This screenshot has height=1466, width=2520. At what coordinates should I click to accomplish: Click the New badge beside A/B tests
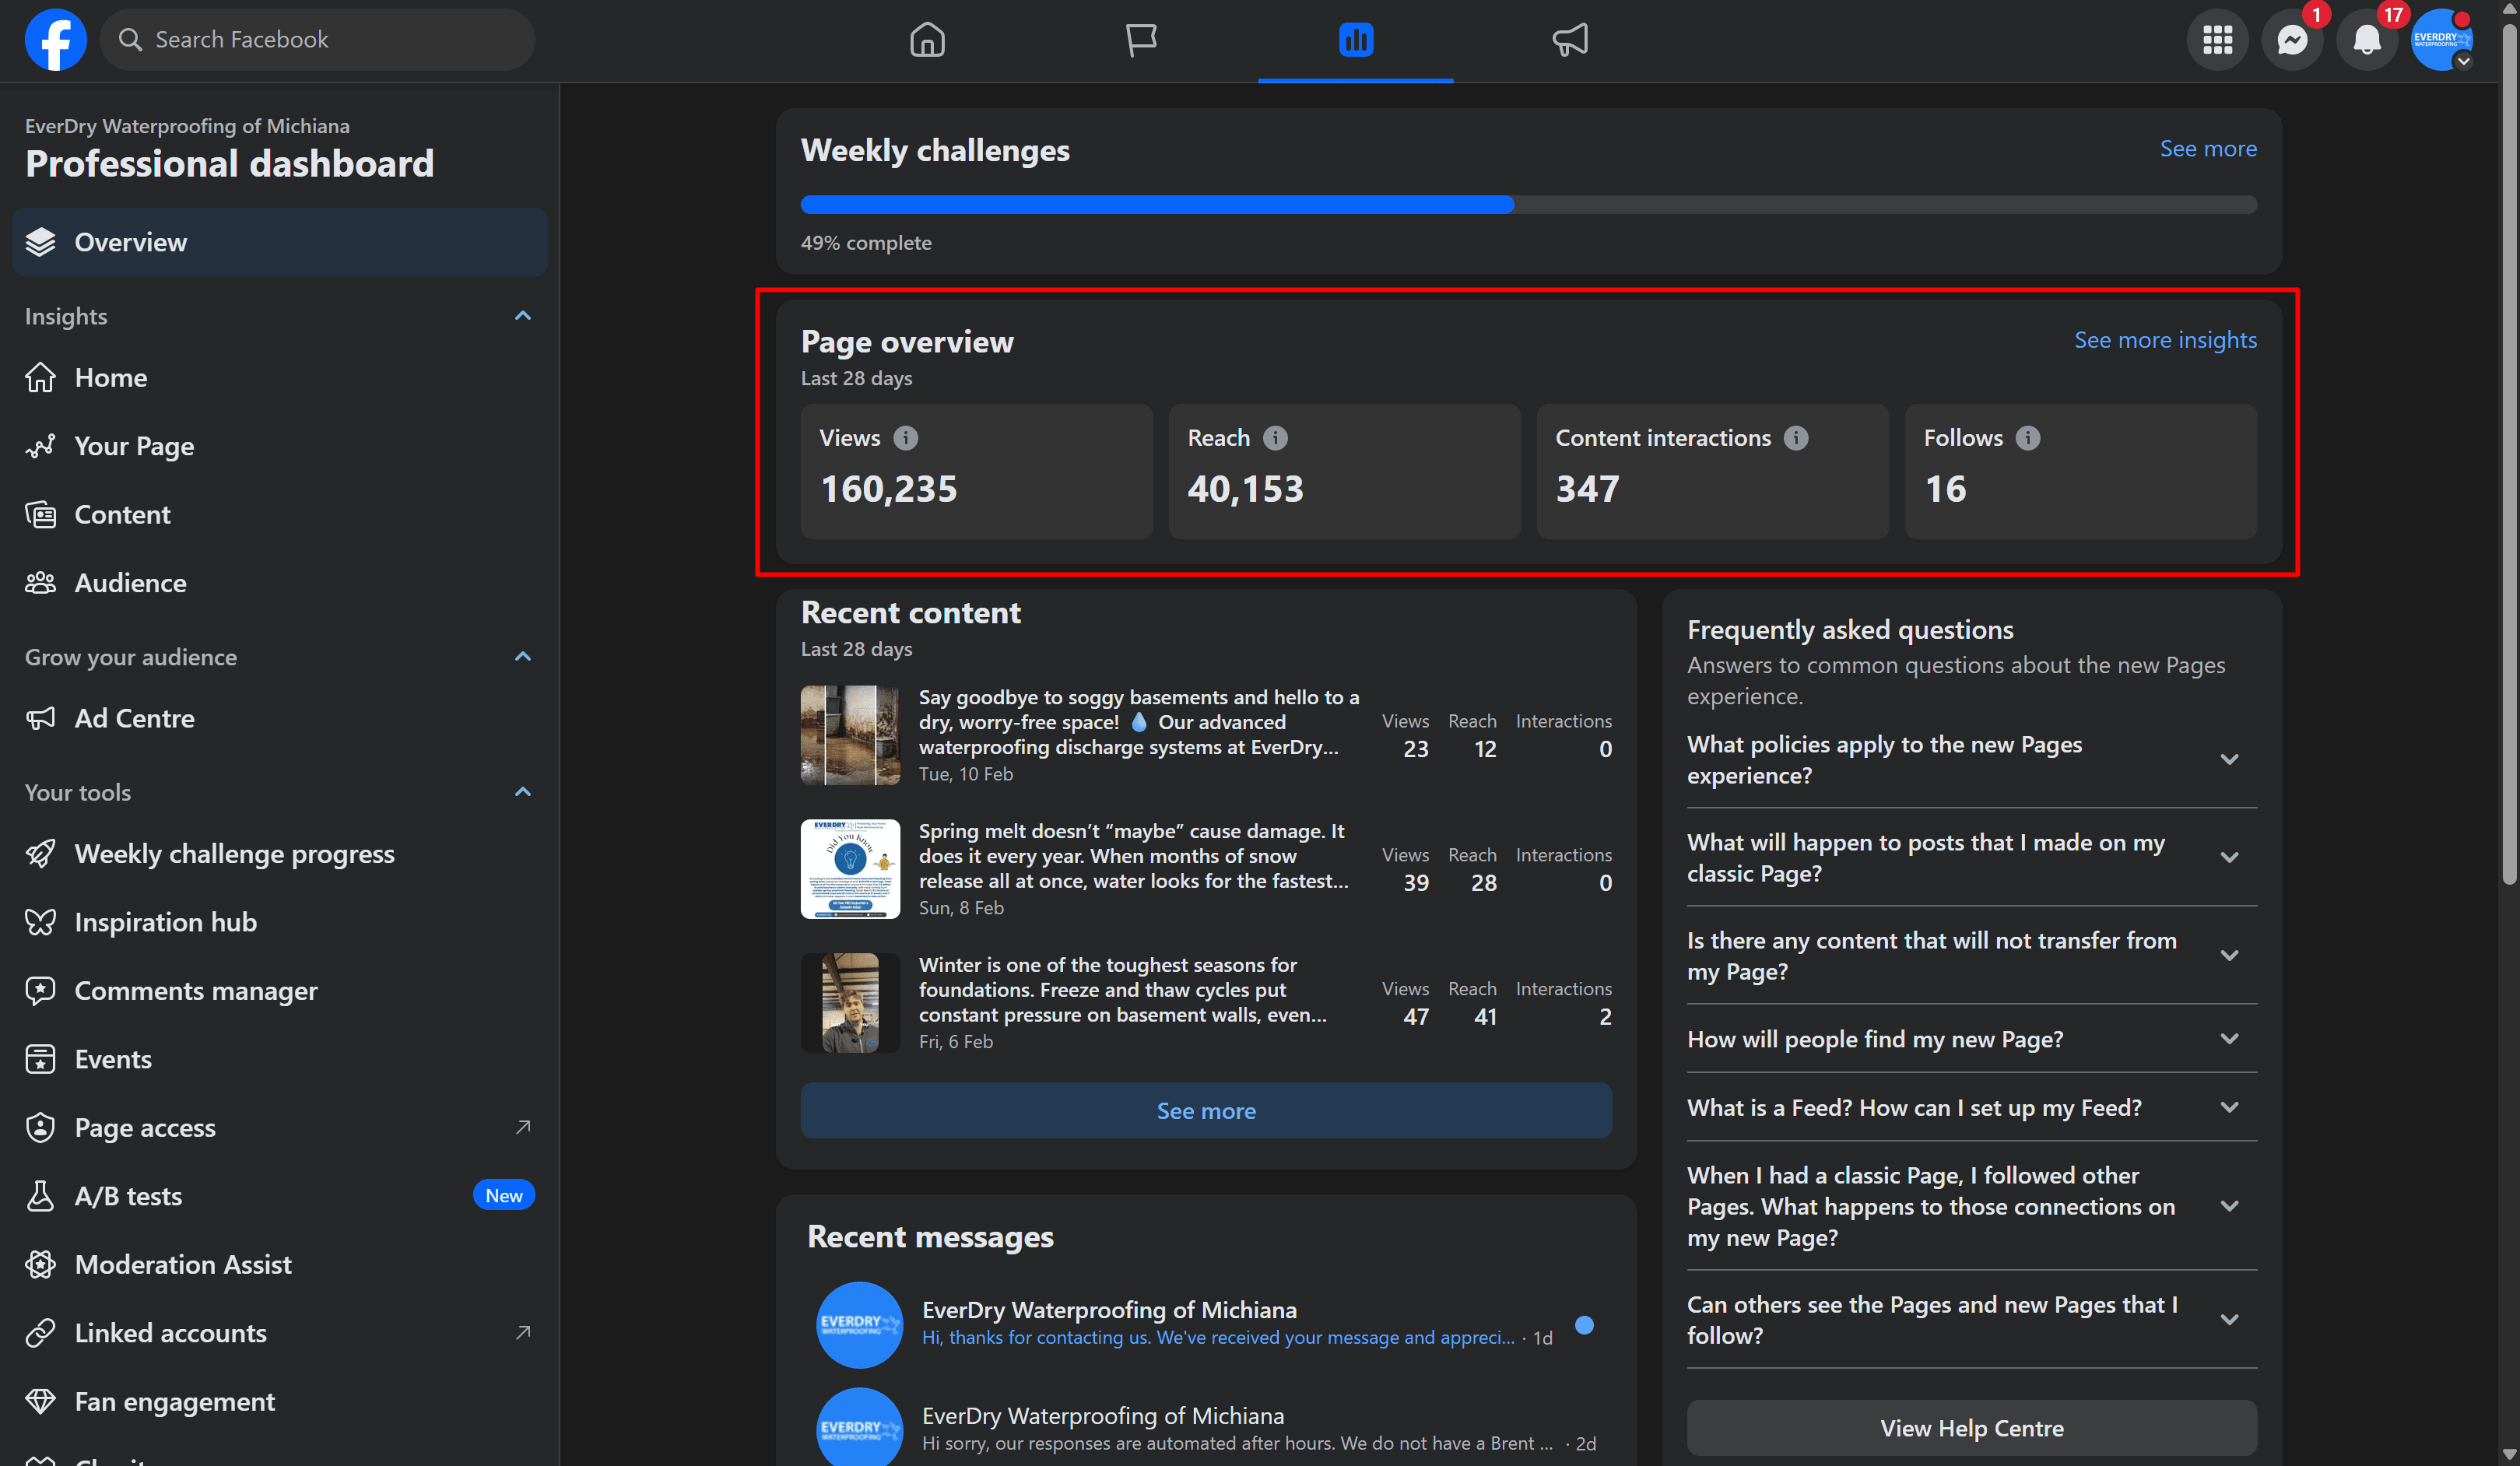tap(503, 1196)
